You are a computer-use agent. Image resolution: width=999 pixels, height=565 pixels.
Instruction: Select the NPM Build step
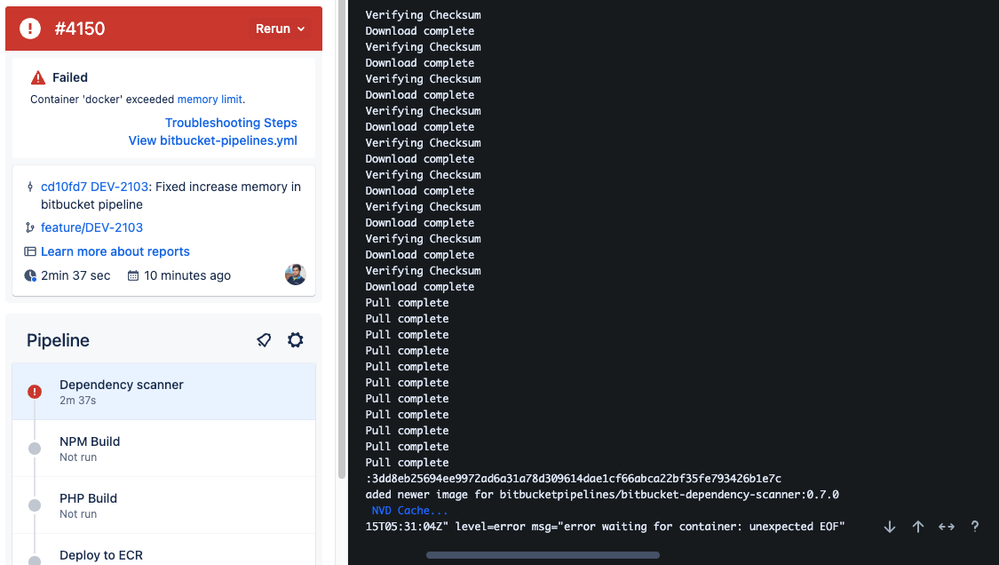click(164, 448)
